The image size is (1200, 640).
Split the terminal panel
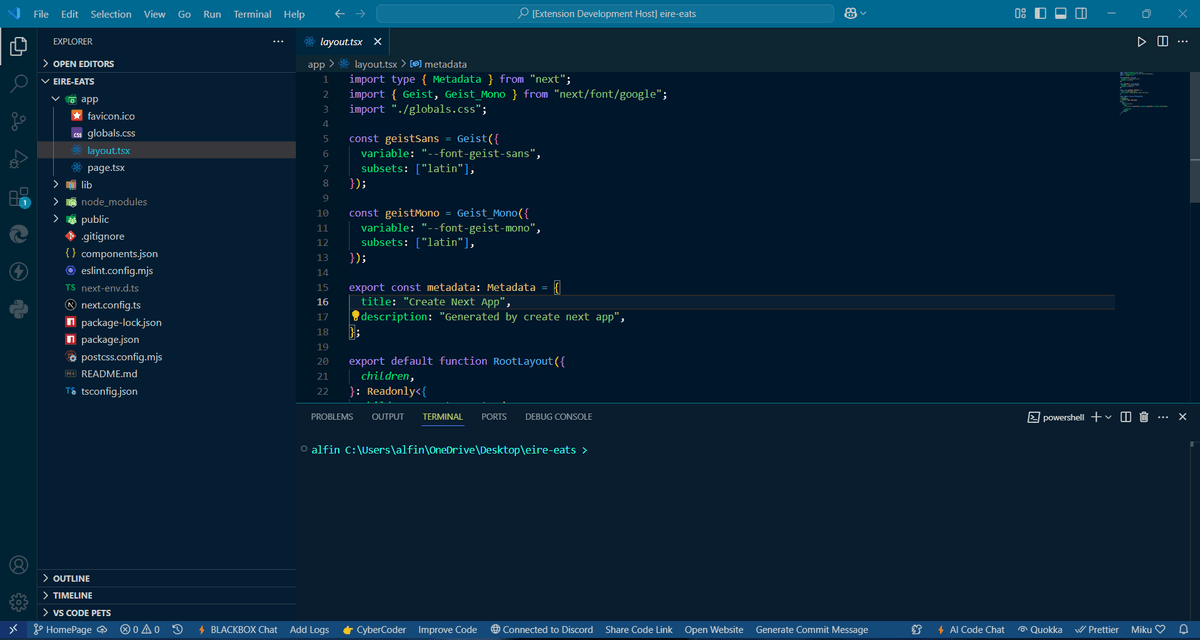pyautogui.click(x=1126, y=417)
